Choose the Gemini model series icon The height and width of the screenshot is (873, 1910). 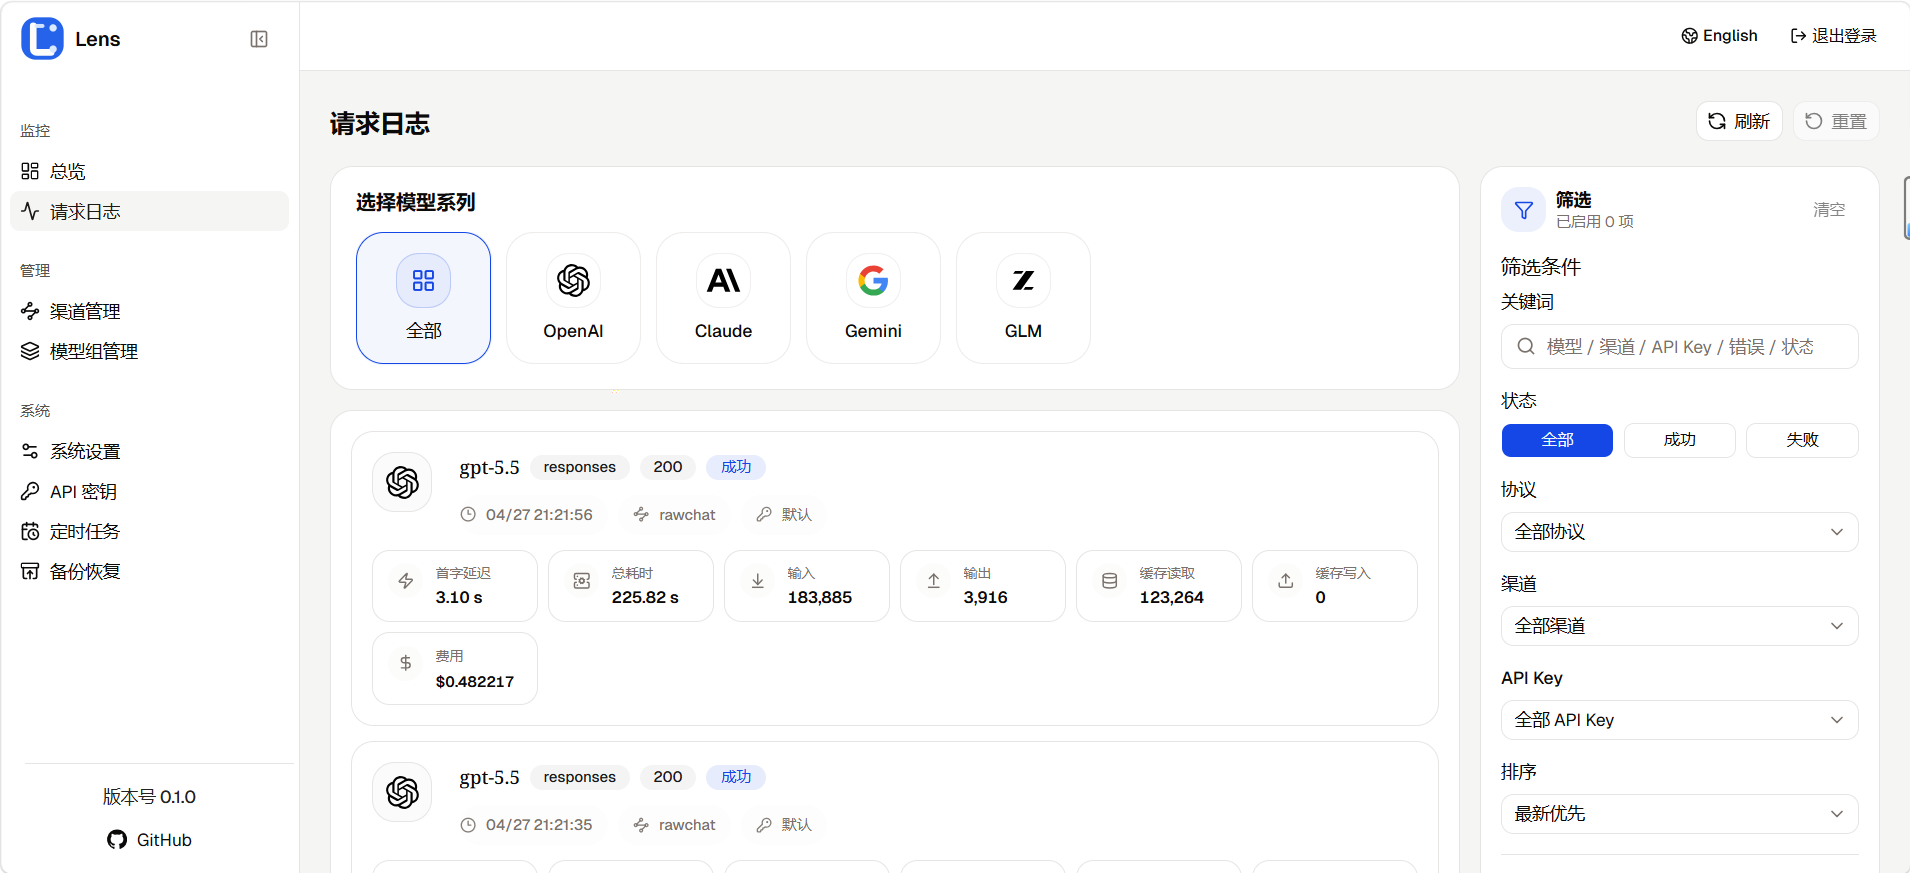(873, 281)
